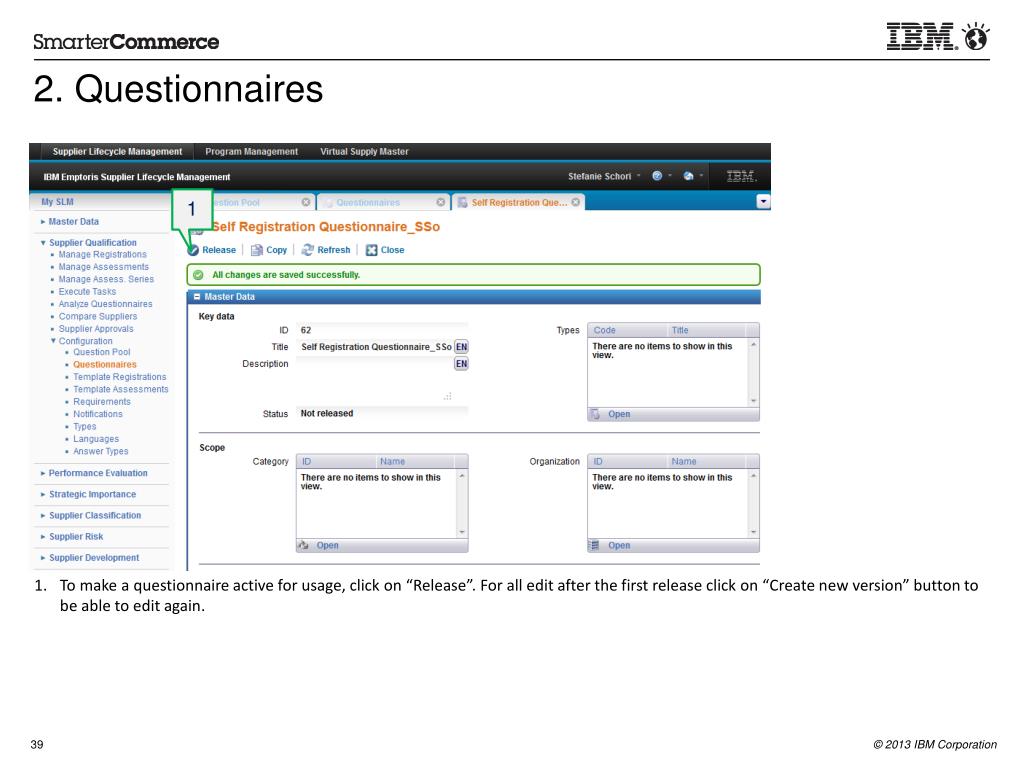Click into the Title input field
This screenshot has height=768, width=1024.
[375, 347]
